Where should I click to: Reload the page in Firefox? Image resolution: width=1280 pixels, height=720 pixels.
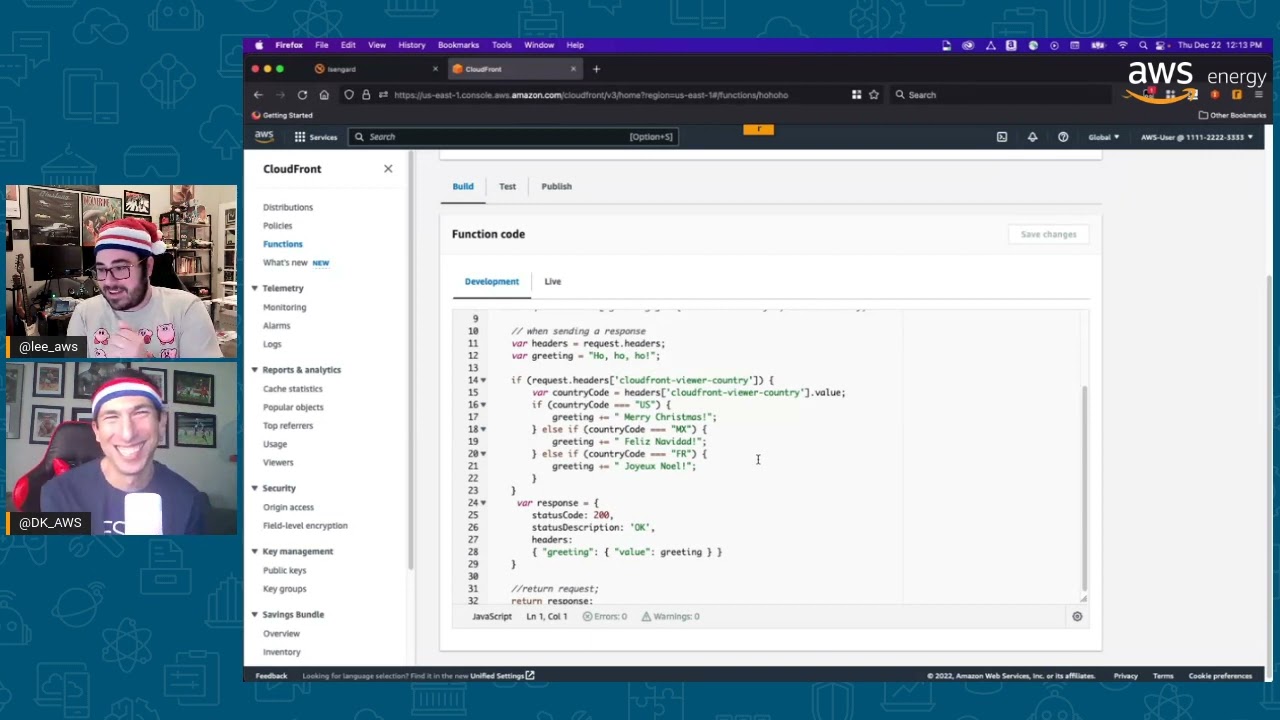302,95
